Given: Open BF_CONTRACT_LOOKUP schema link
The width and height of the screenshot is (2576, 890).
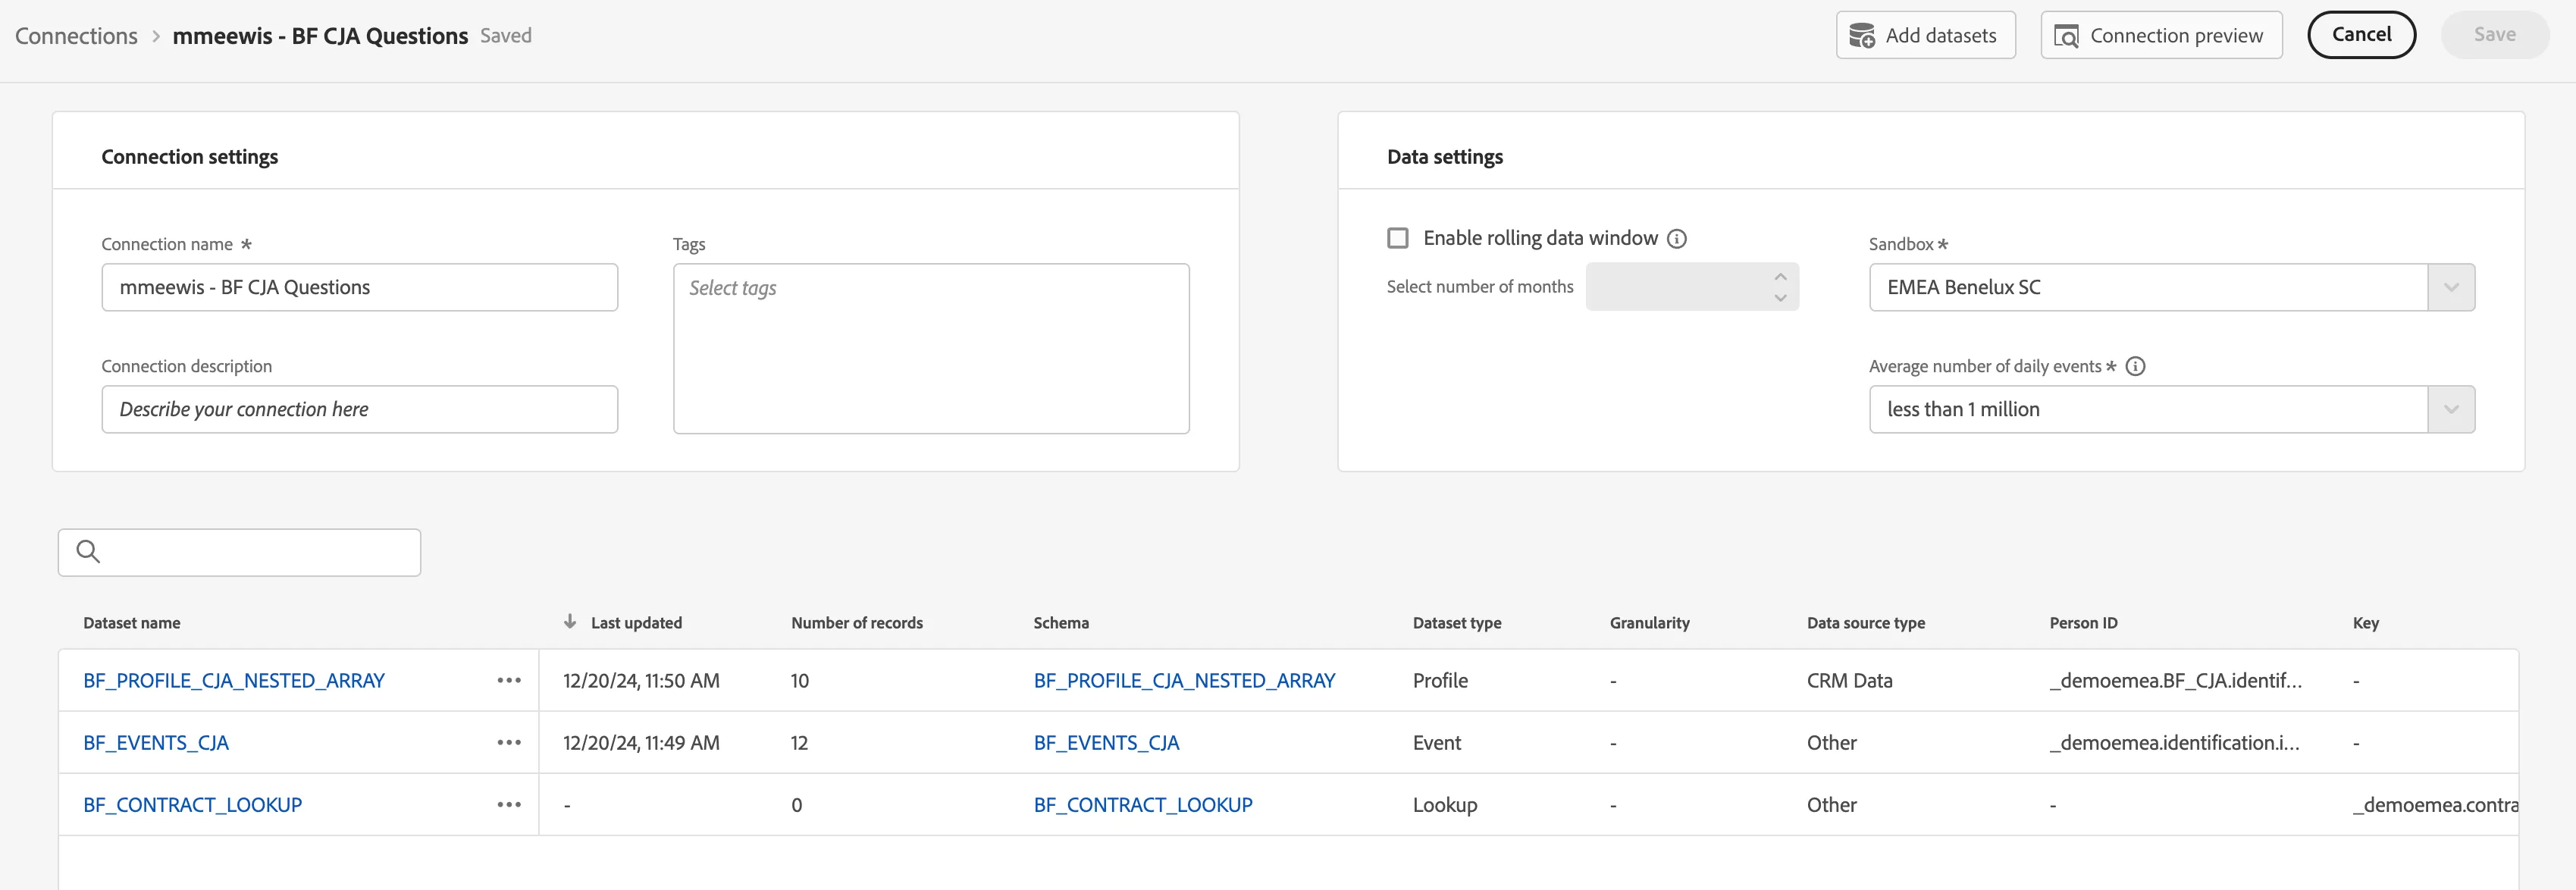Looking at the screenshot, I should pyautogui.click(x=1143, y=804).
